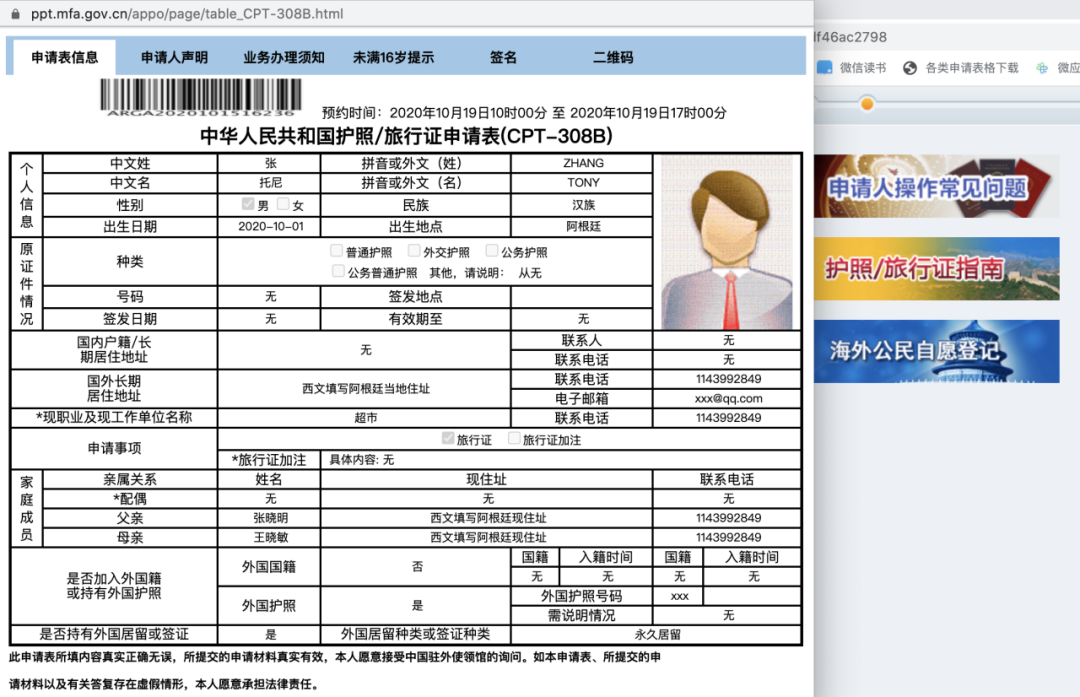Click the 各类申请表格下载 link

coord(968,67)
